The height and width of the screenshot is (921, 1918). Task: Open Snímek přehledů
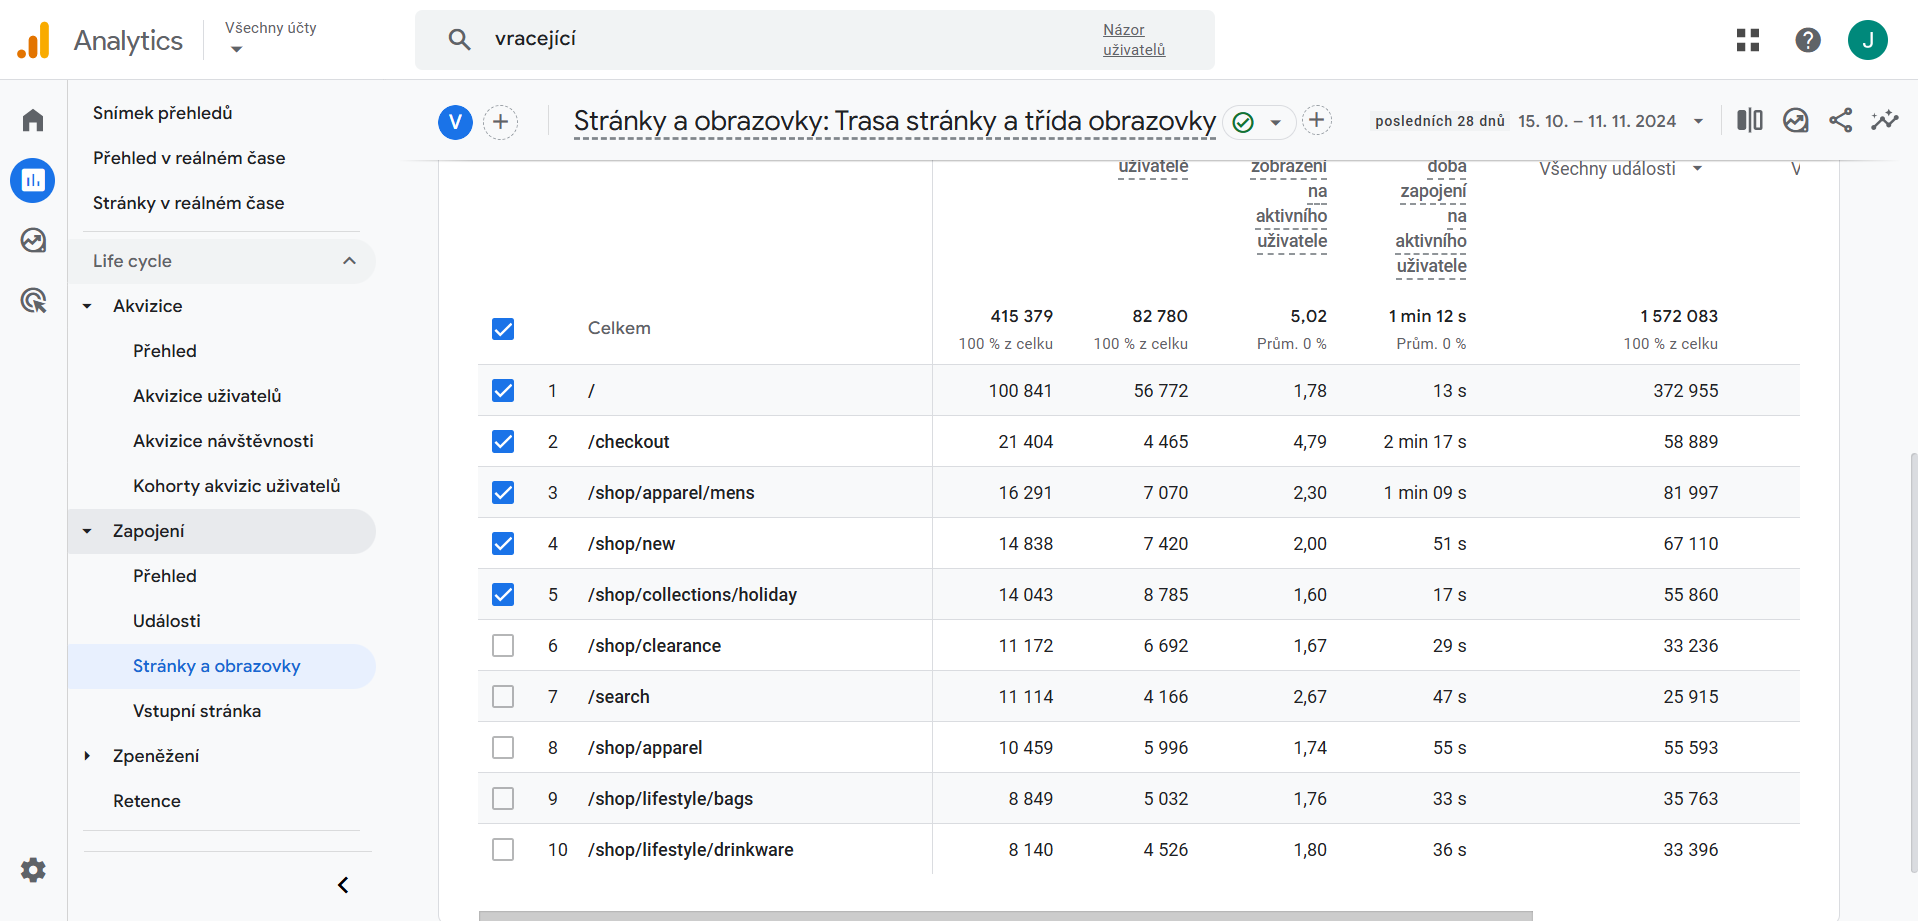163,113
